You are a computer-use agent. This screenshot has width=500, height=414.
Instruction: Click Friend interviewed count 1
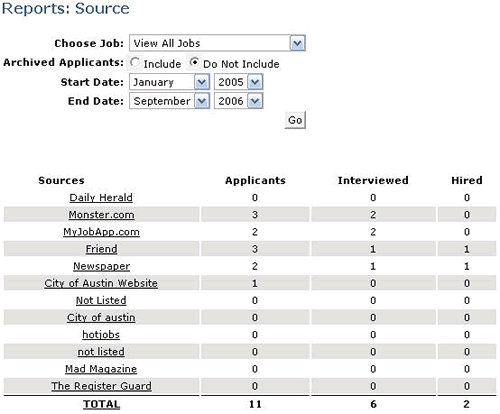(x=373, y=249)
